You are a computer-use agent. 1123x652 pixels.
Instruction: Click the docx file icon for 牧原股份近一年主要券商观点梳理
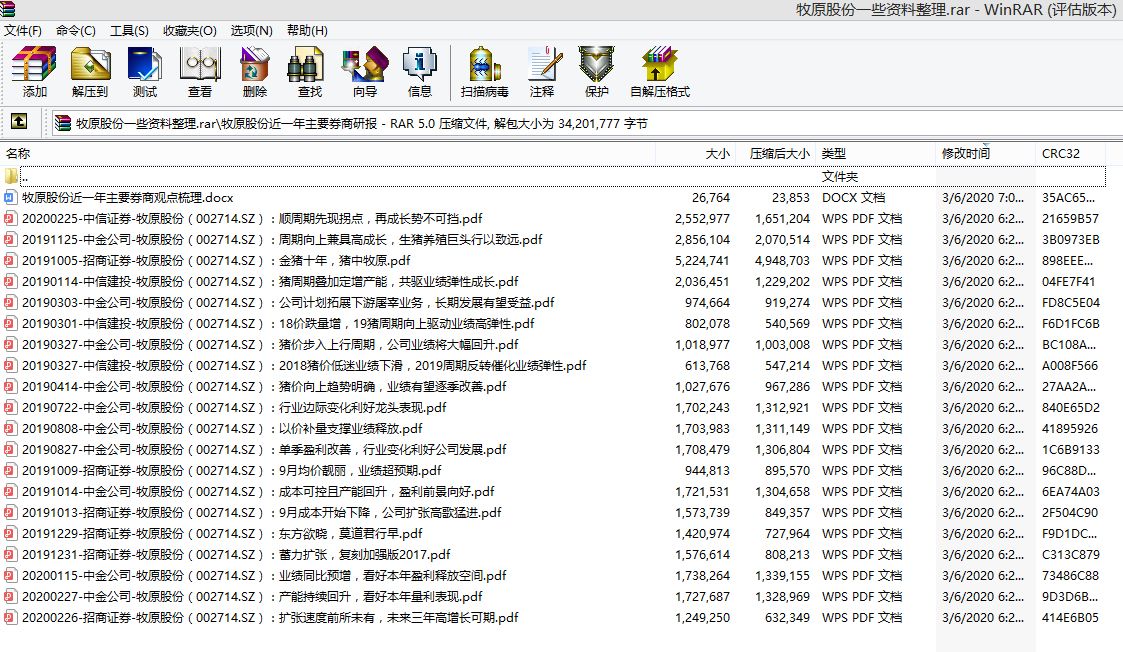11,198
